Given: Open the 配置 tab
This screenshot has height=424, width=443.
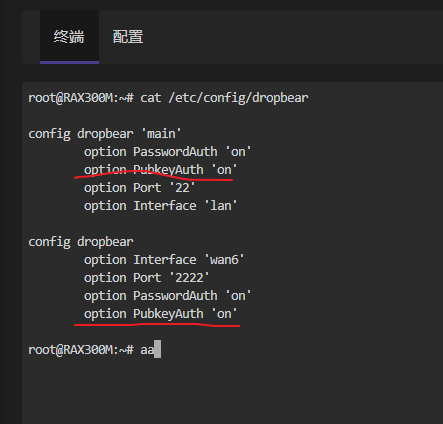Looking at the screenshot, I should pyautogui.click(x=128, y=37).
